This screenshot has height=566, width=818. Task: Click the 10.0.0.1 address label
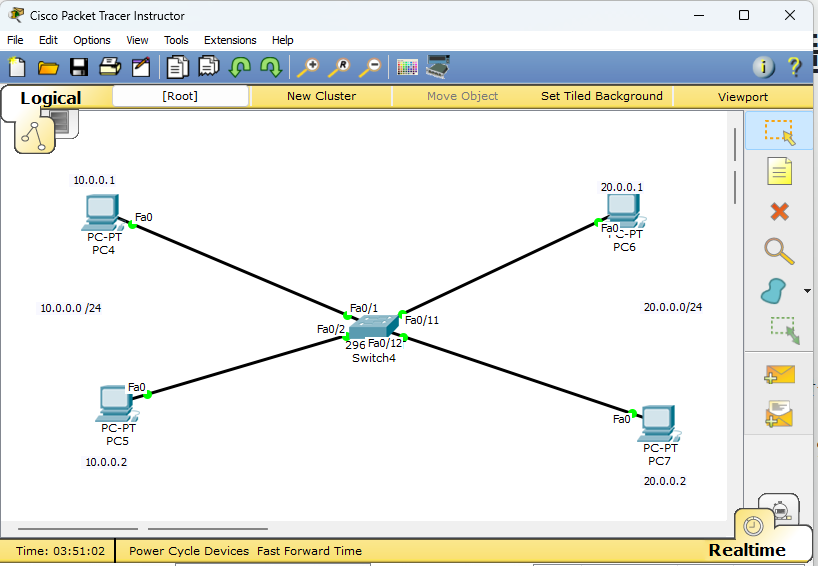point(94,180)
